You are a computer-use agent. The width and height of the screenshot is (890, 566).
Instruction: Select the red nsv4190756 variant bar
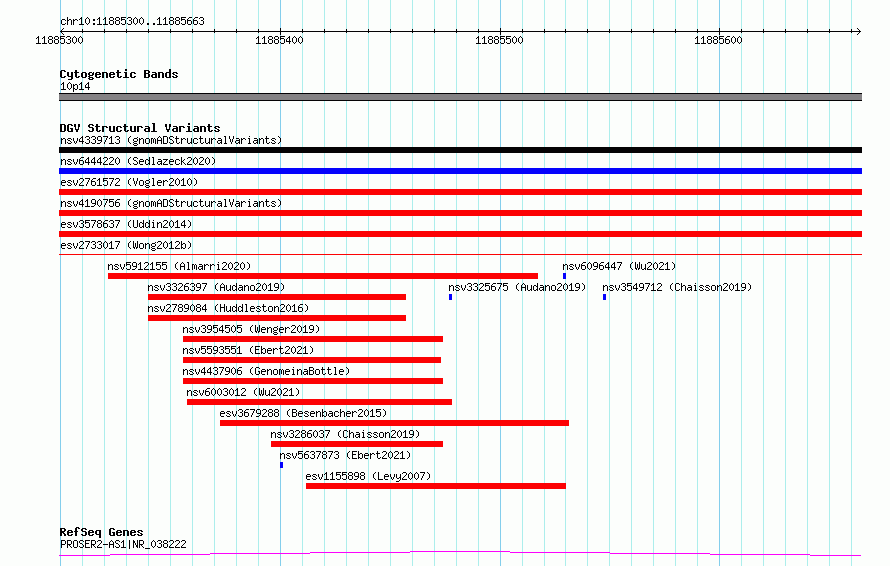pos(460,213)
